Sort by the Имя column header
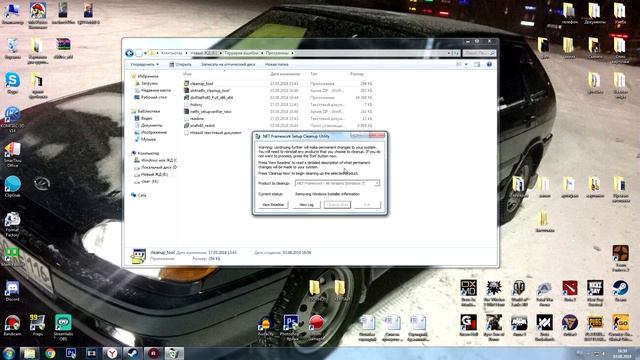This screenshot has height=360, width=640. point(187,74)
